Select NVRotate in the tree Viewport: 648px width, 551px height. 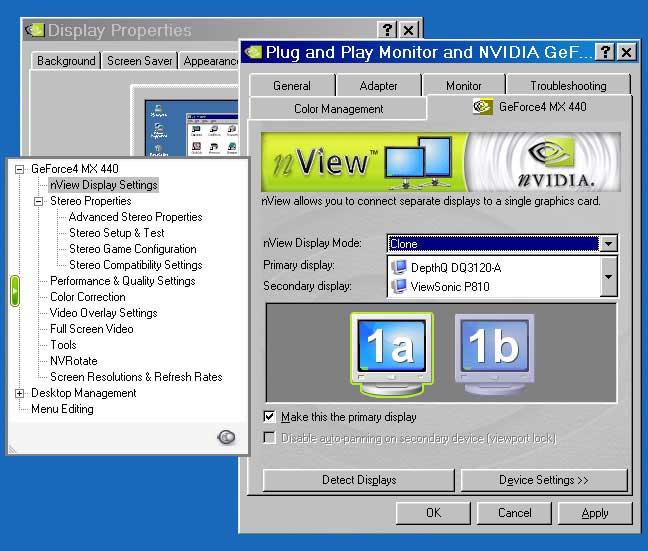(74, 361)
